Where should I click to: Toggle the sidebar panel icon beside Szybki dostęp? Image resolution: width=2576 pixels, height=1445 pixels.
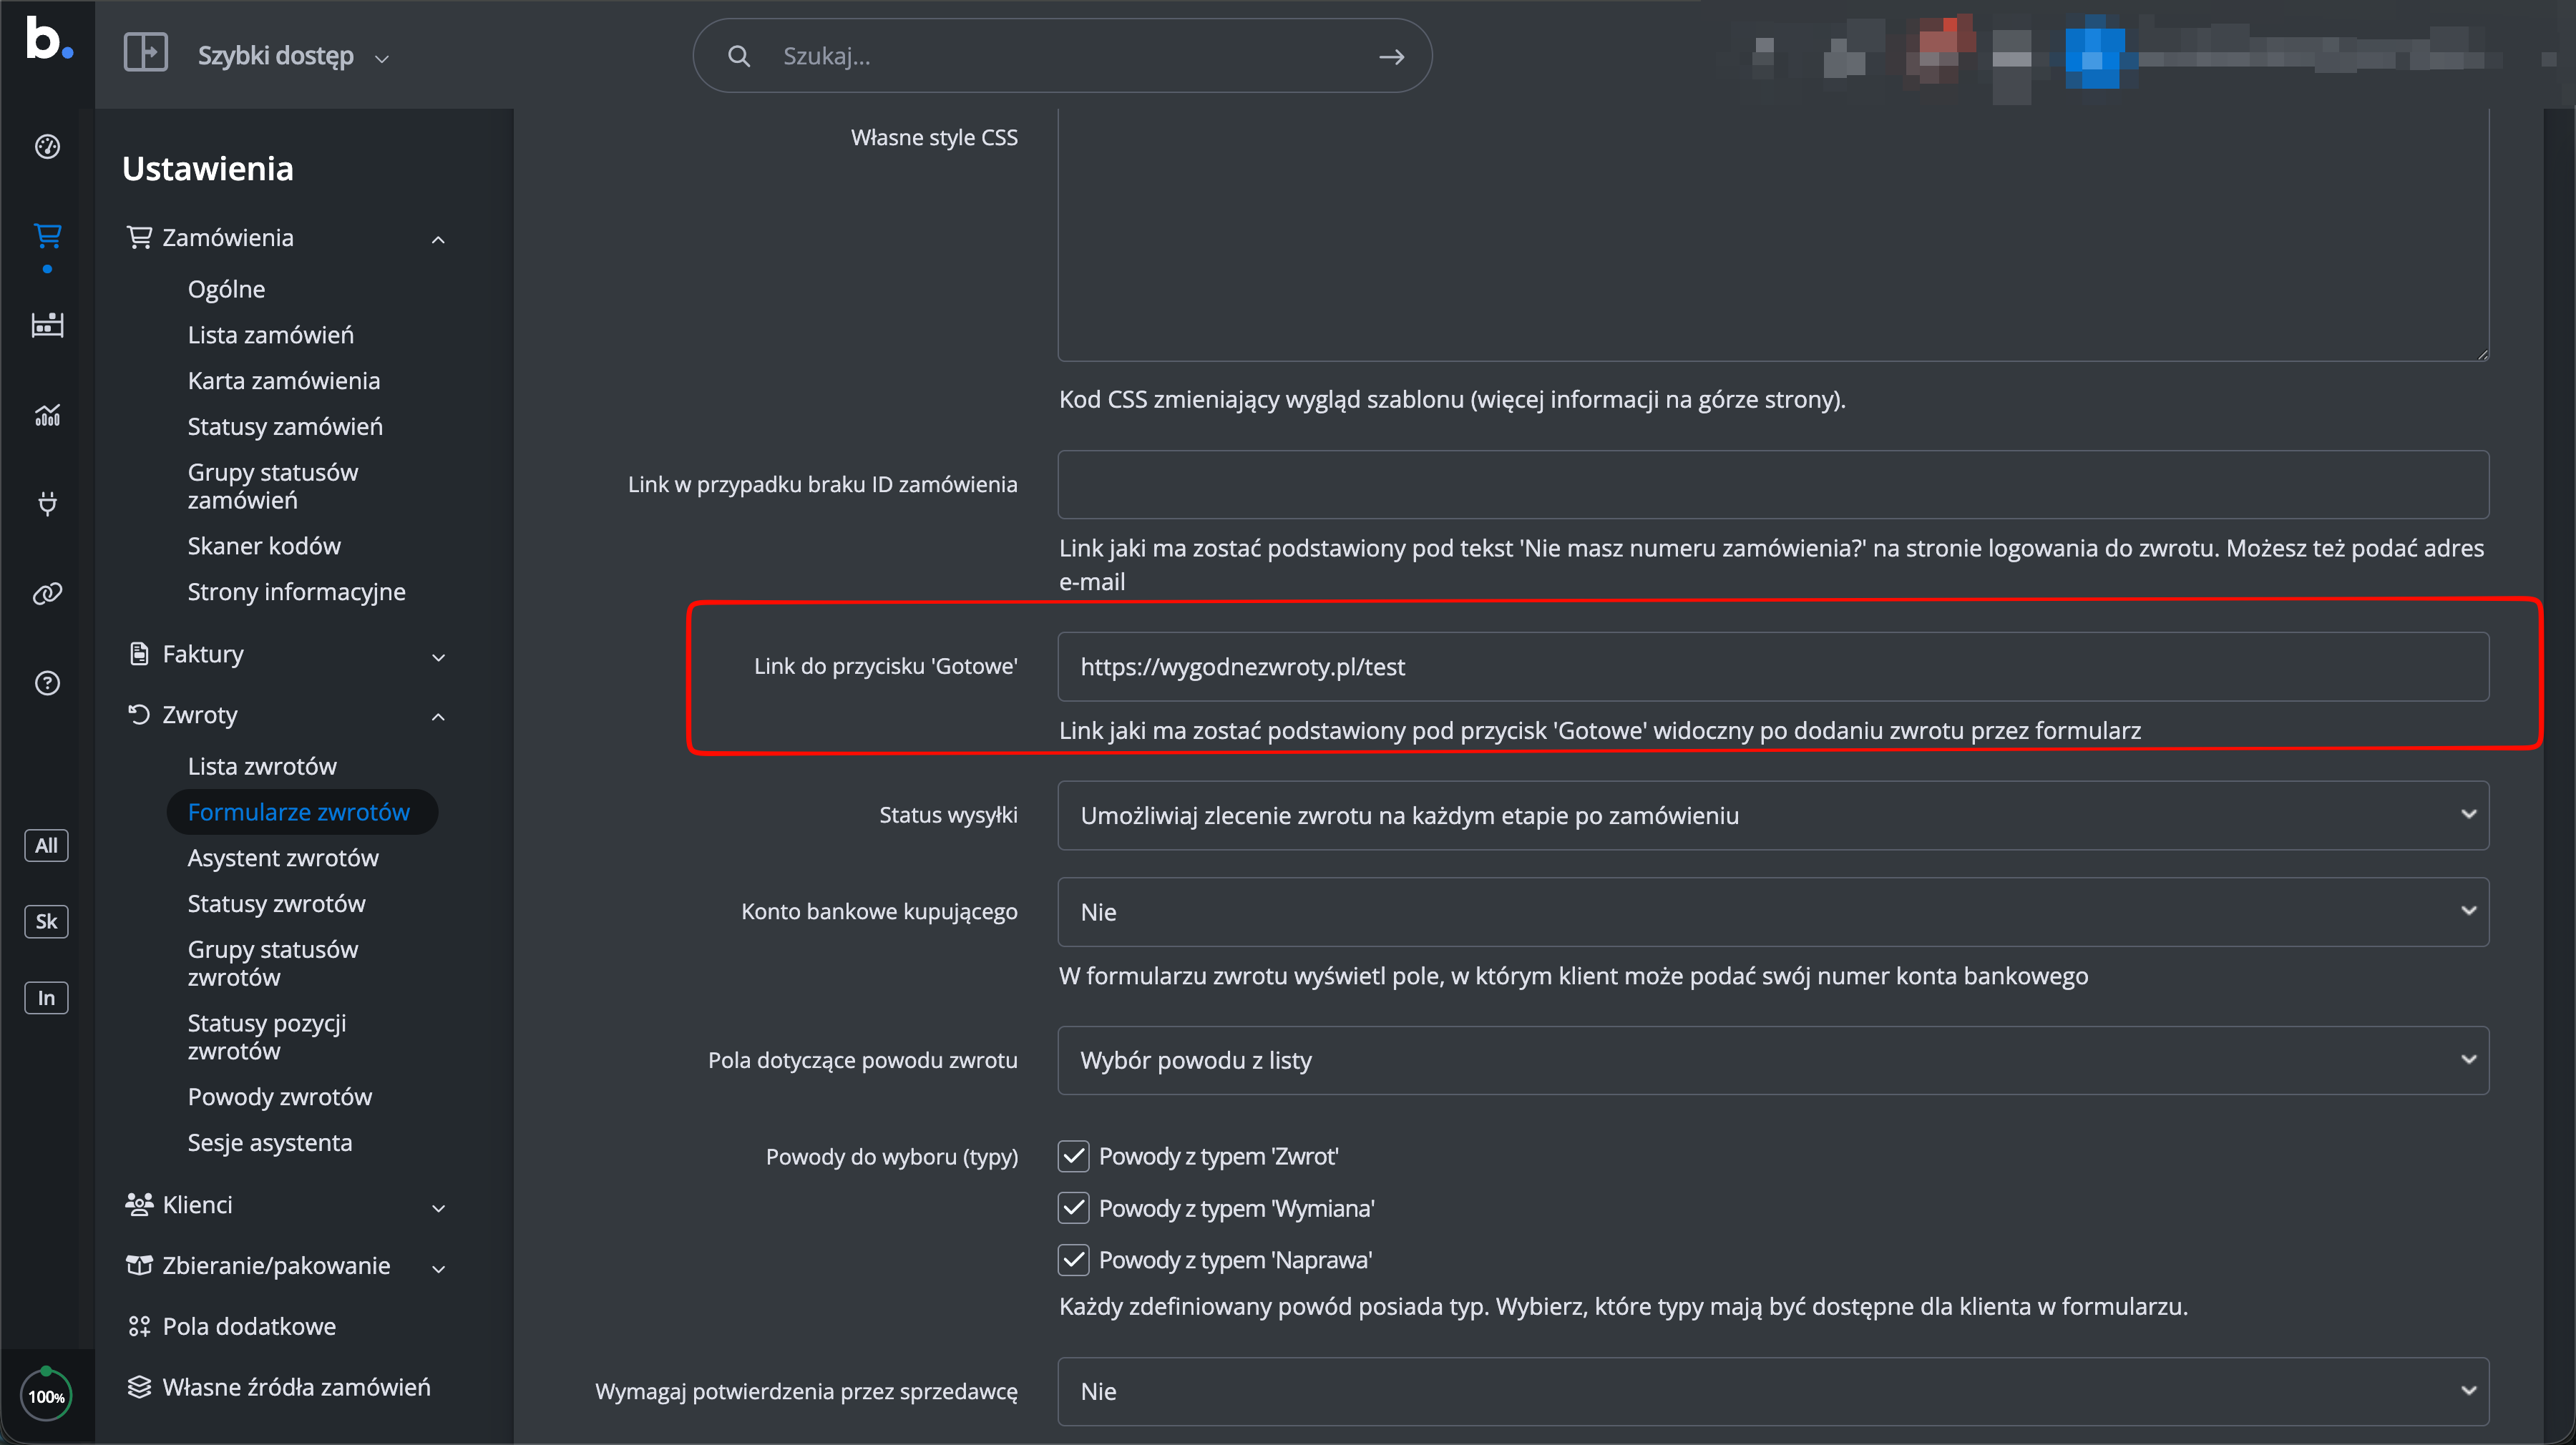pyautogui.click(x=145, y=52)
